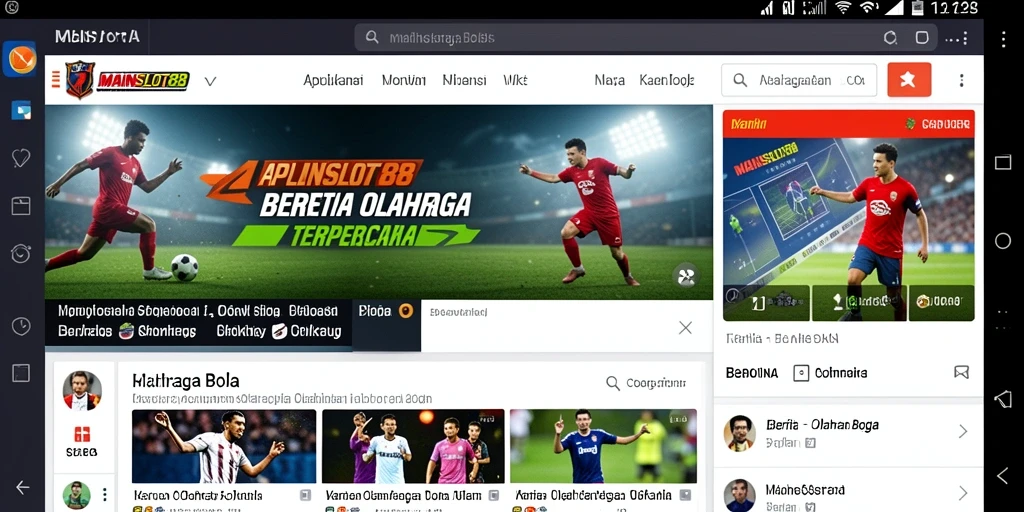Open the Wkt menu item
This screenshot has height=512, width=1024.
click(515, 80)
